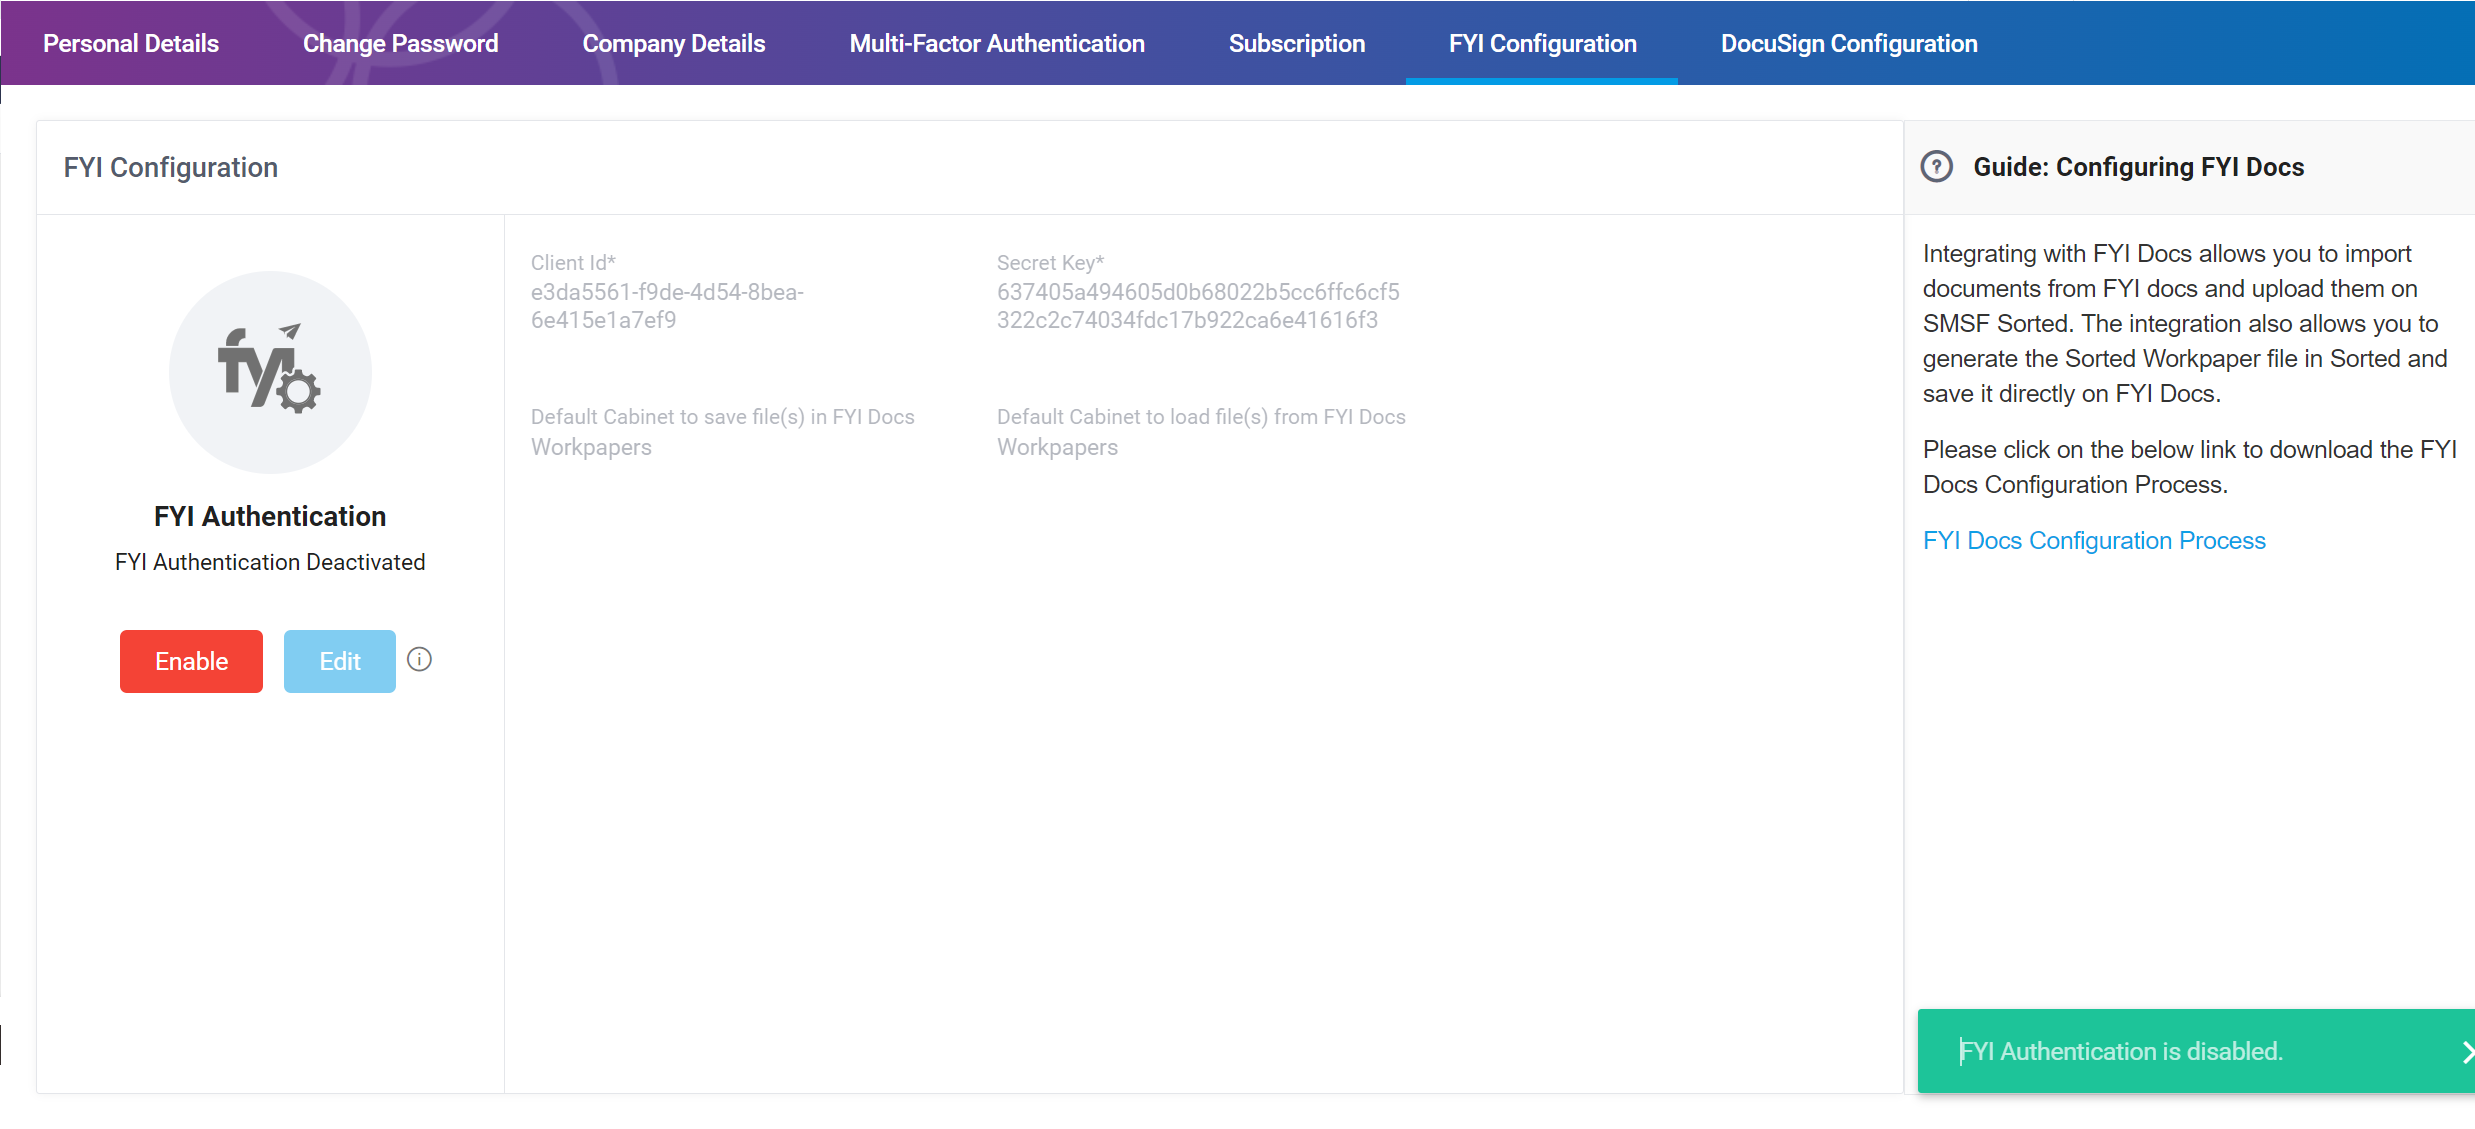Click the Client Id value field
This screenshot has width=2475, height=1129.
(668, 306)
